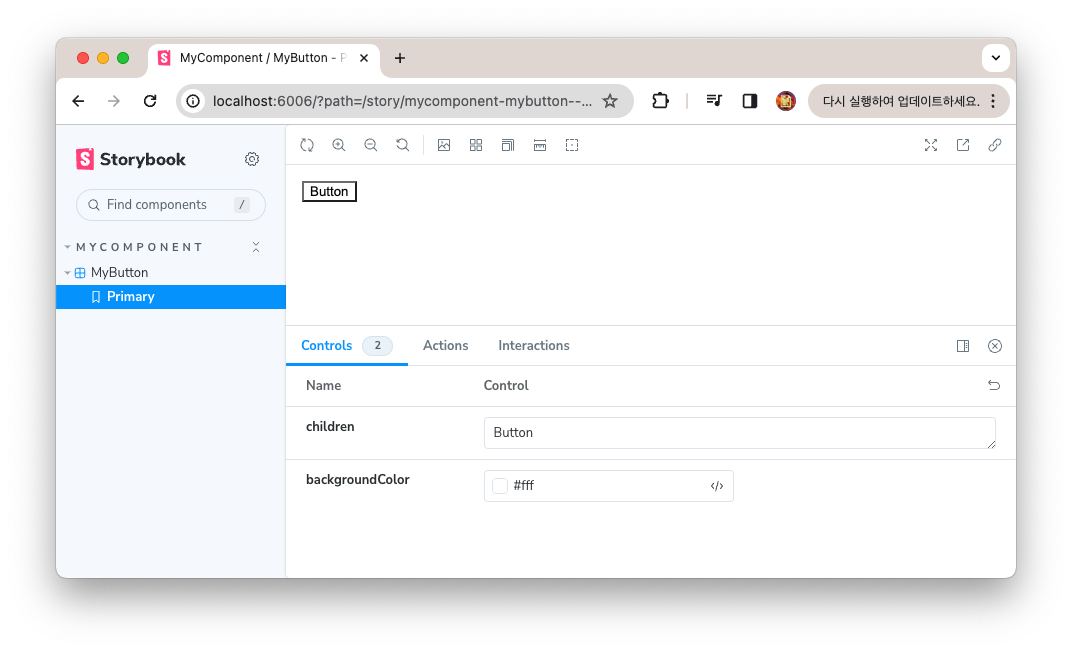1072x652 pixels.
Task: Open the browser extensions menu
Action: 660,101
